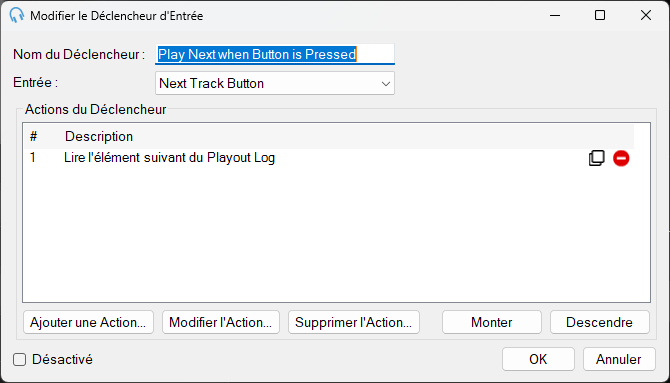670x383 pixels.
Task: Close the dialog with the X icon
Action: 646,16
